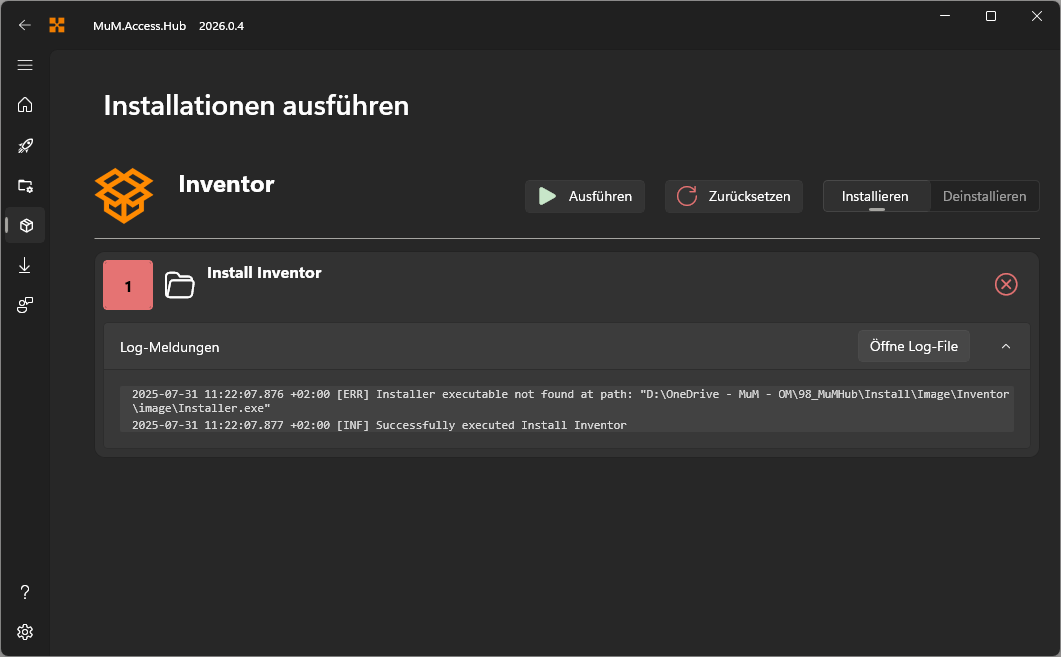Screen dimensions: 1061x657
Task: Open the Home view in the sidebar
Action: click(x=24, y=105)
